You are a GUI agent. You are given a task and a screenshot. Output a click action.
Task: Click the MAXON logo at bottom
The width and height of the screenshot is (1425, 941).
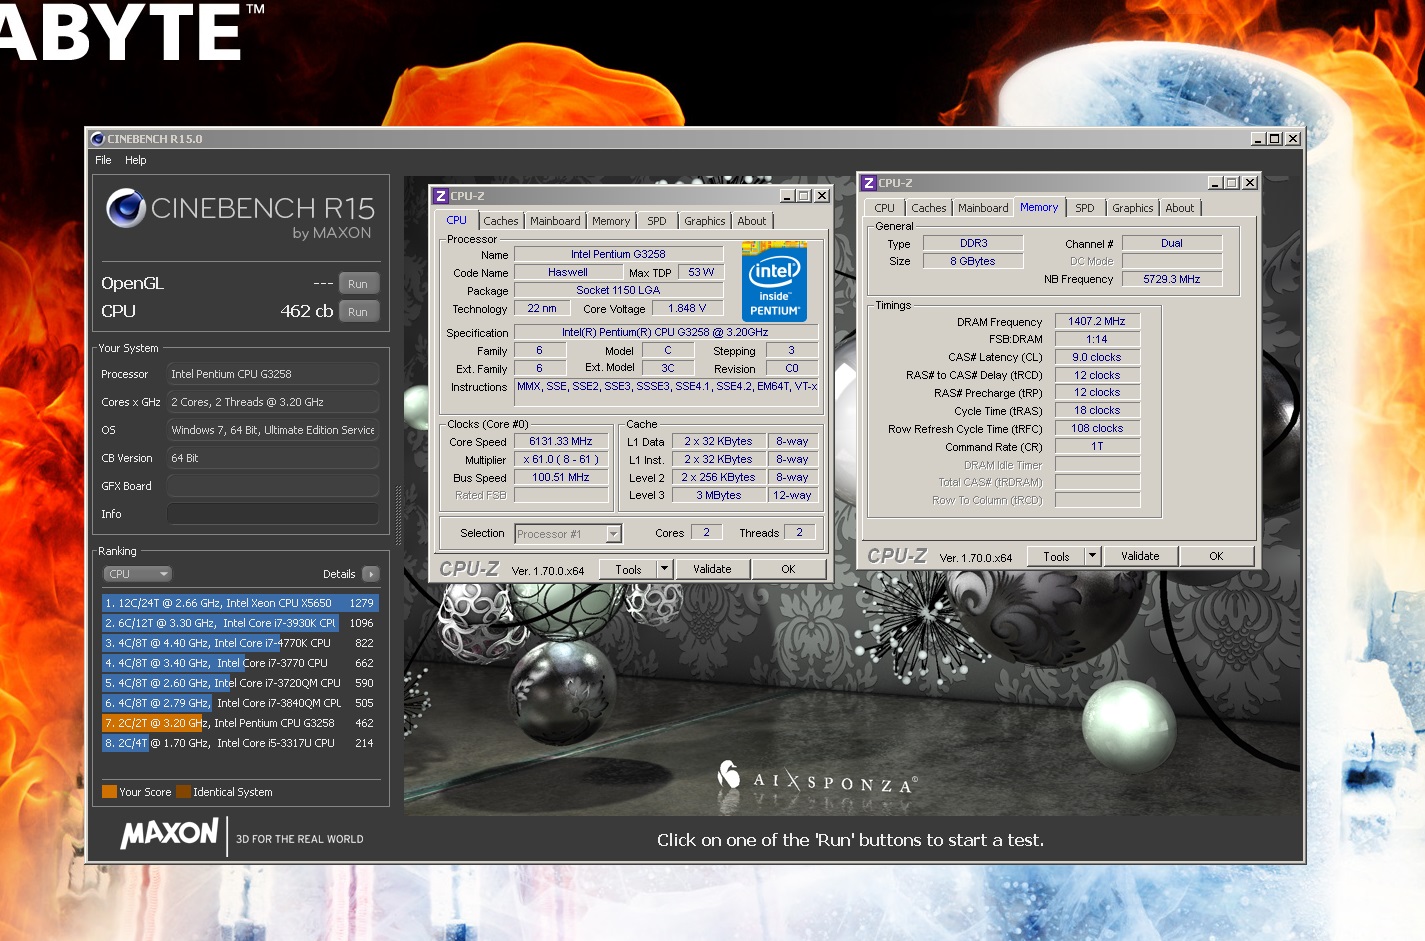[169, 833]
